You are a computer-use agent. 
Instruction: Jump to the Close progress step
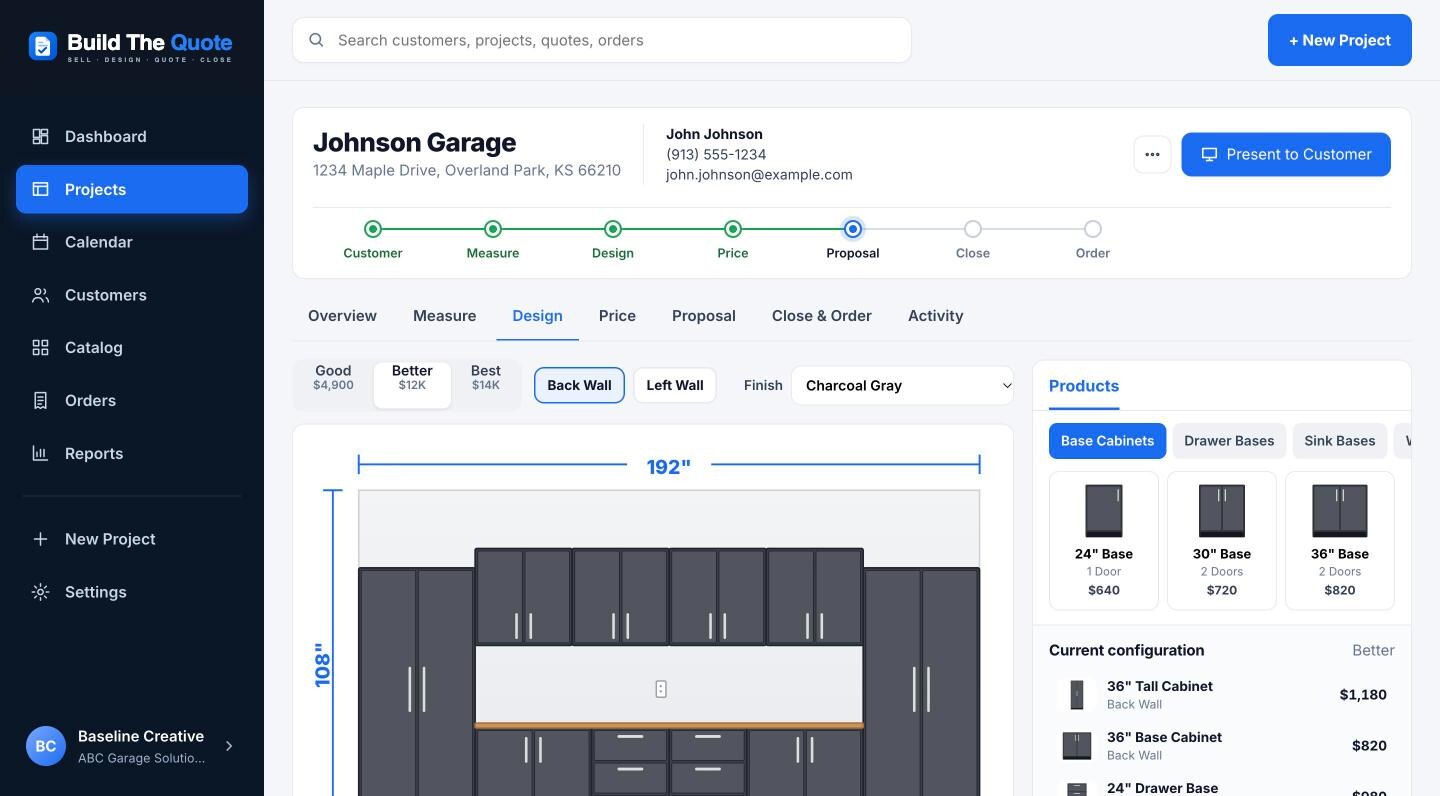pyautogui.click(x=973, y=240)
